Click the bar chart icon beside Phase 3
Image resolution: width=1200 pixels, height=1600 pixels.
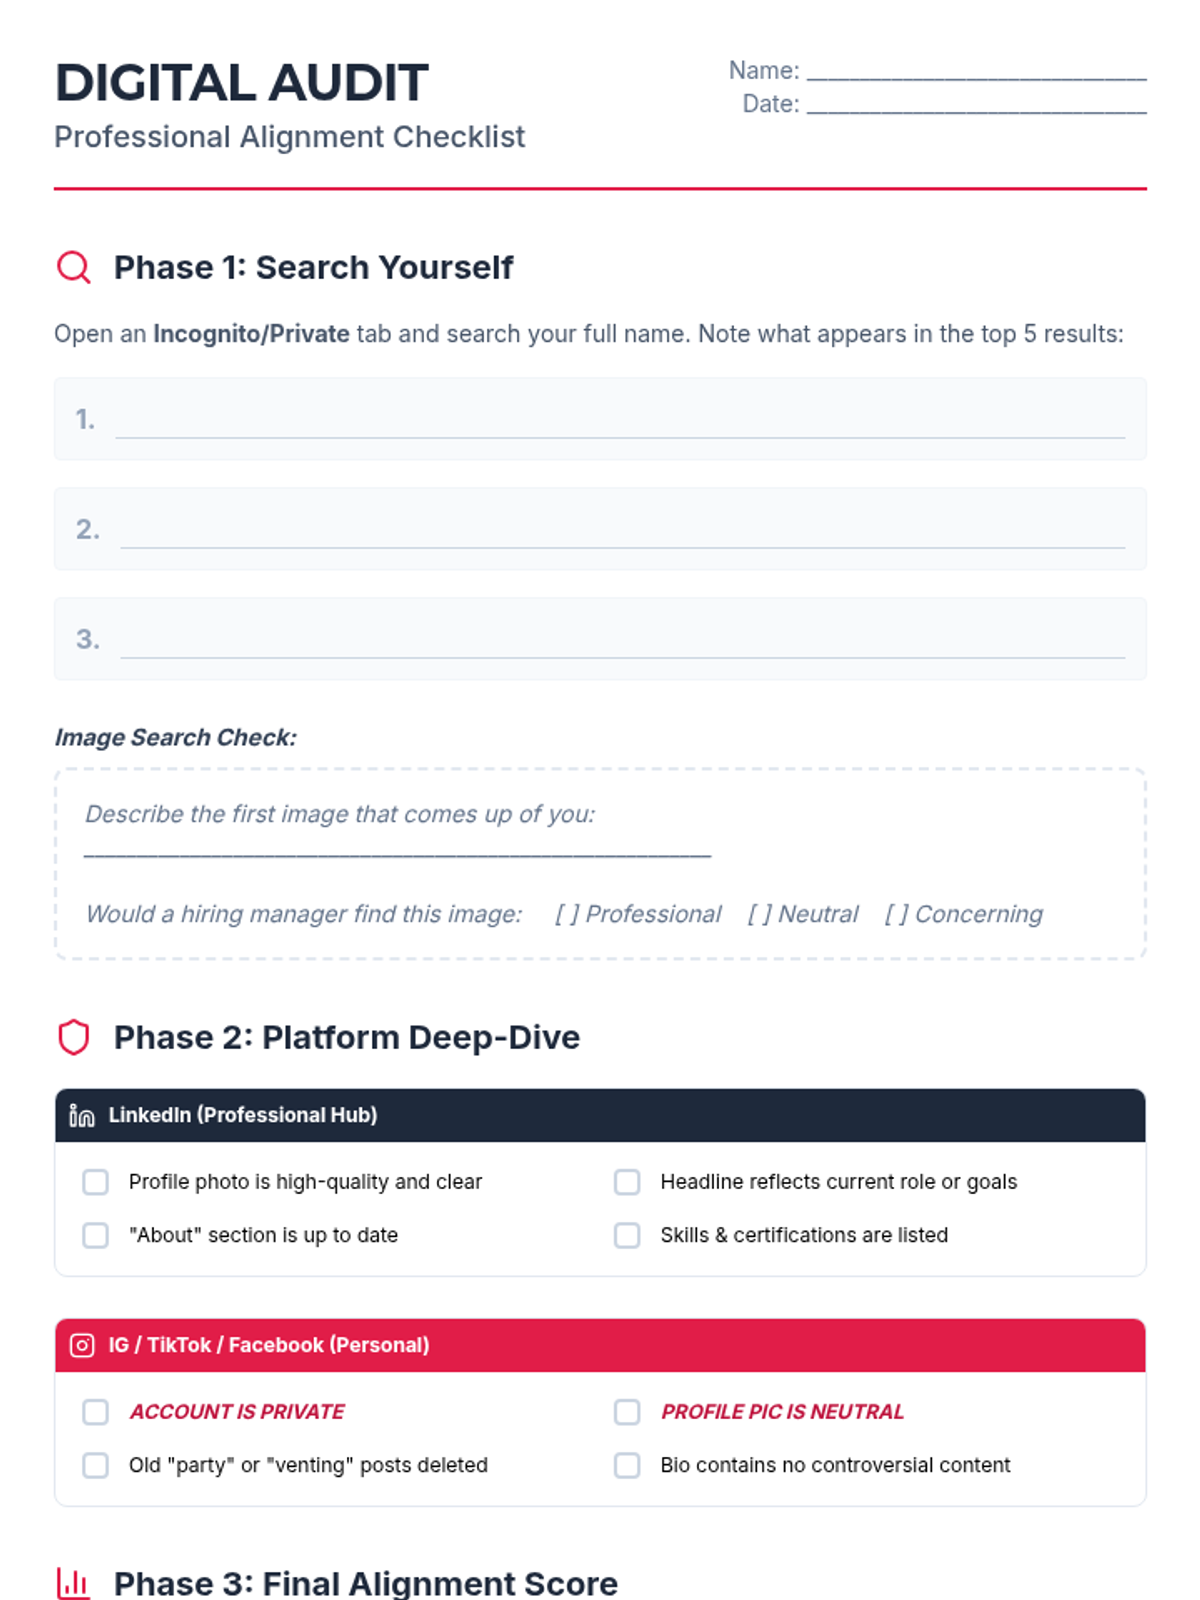[74, 1583]
